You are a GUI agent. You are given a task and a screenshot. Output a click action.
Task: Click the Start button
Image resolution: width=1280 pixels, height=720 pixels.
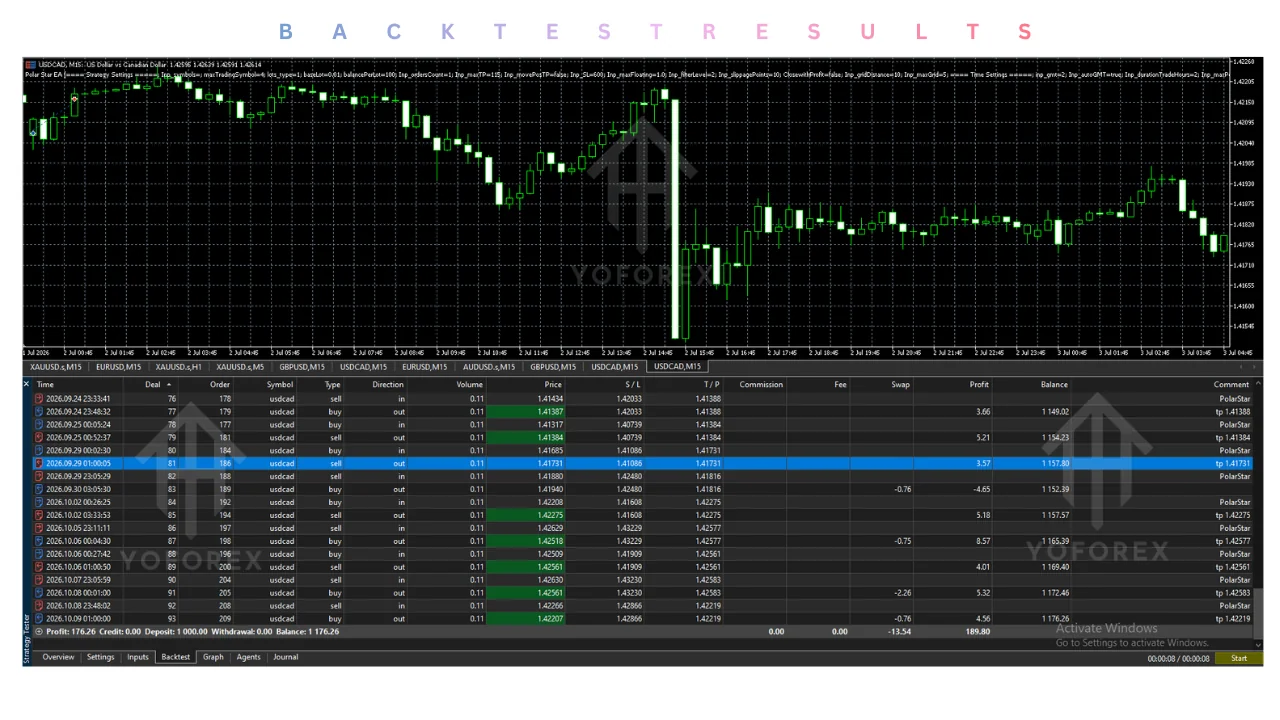pyautogui.click(x=1239, y=659)
